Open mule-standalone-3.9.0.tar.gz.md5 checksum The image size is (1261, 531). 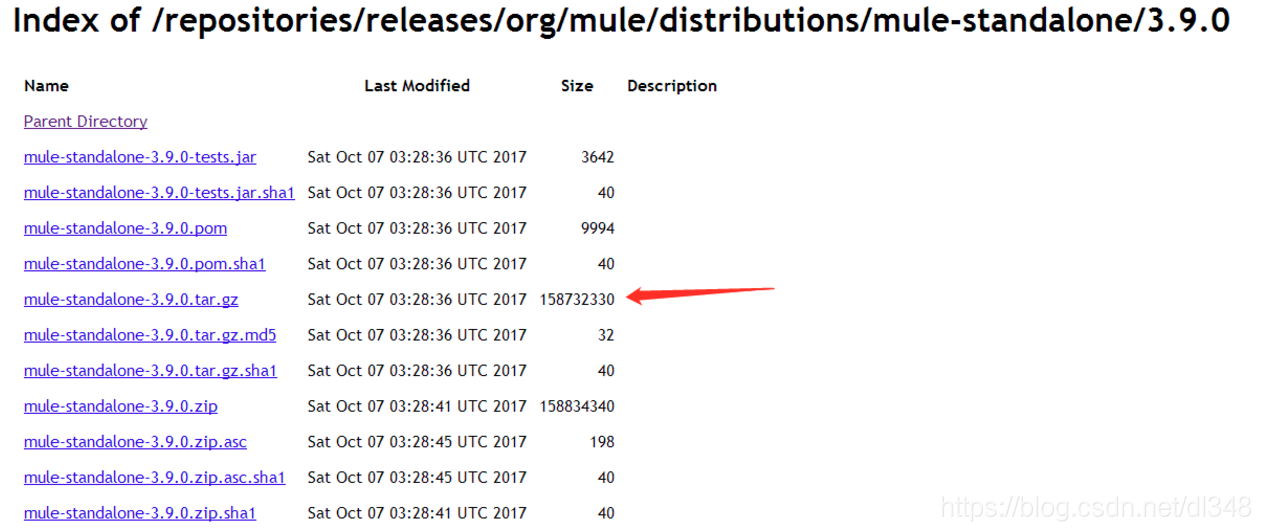150,335
